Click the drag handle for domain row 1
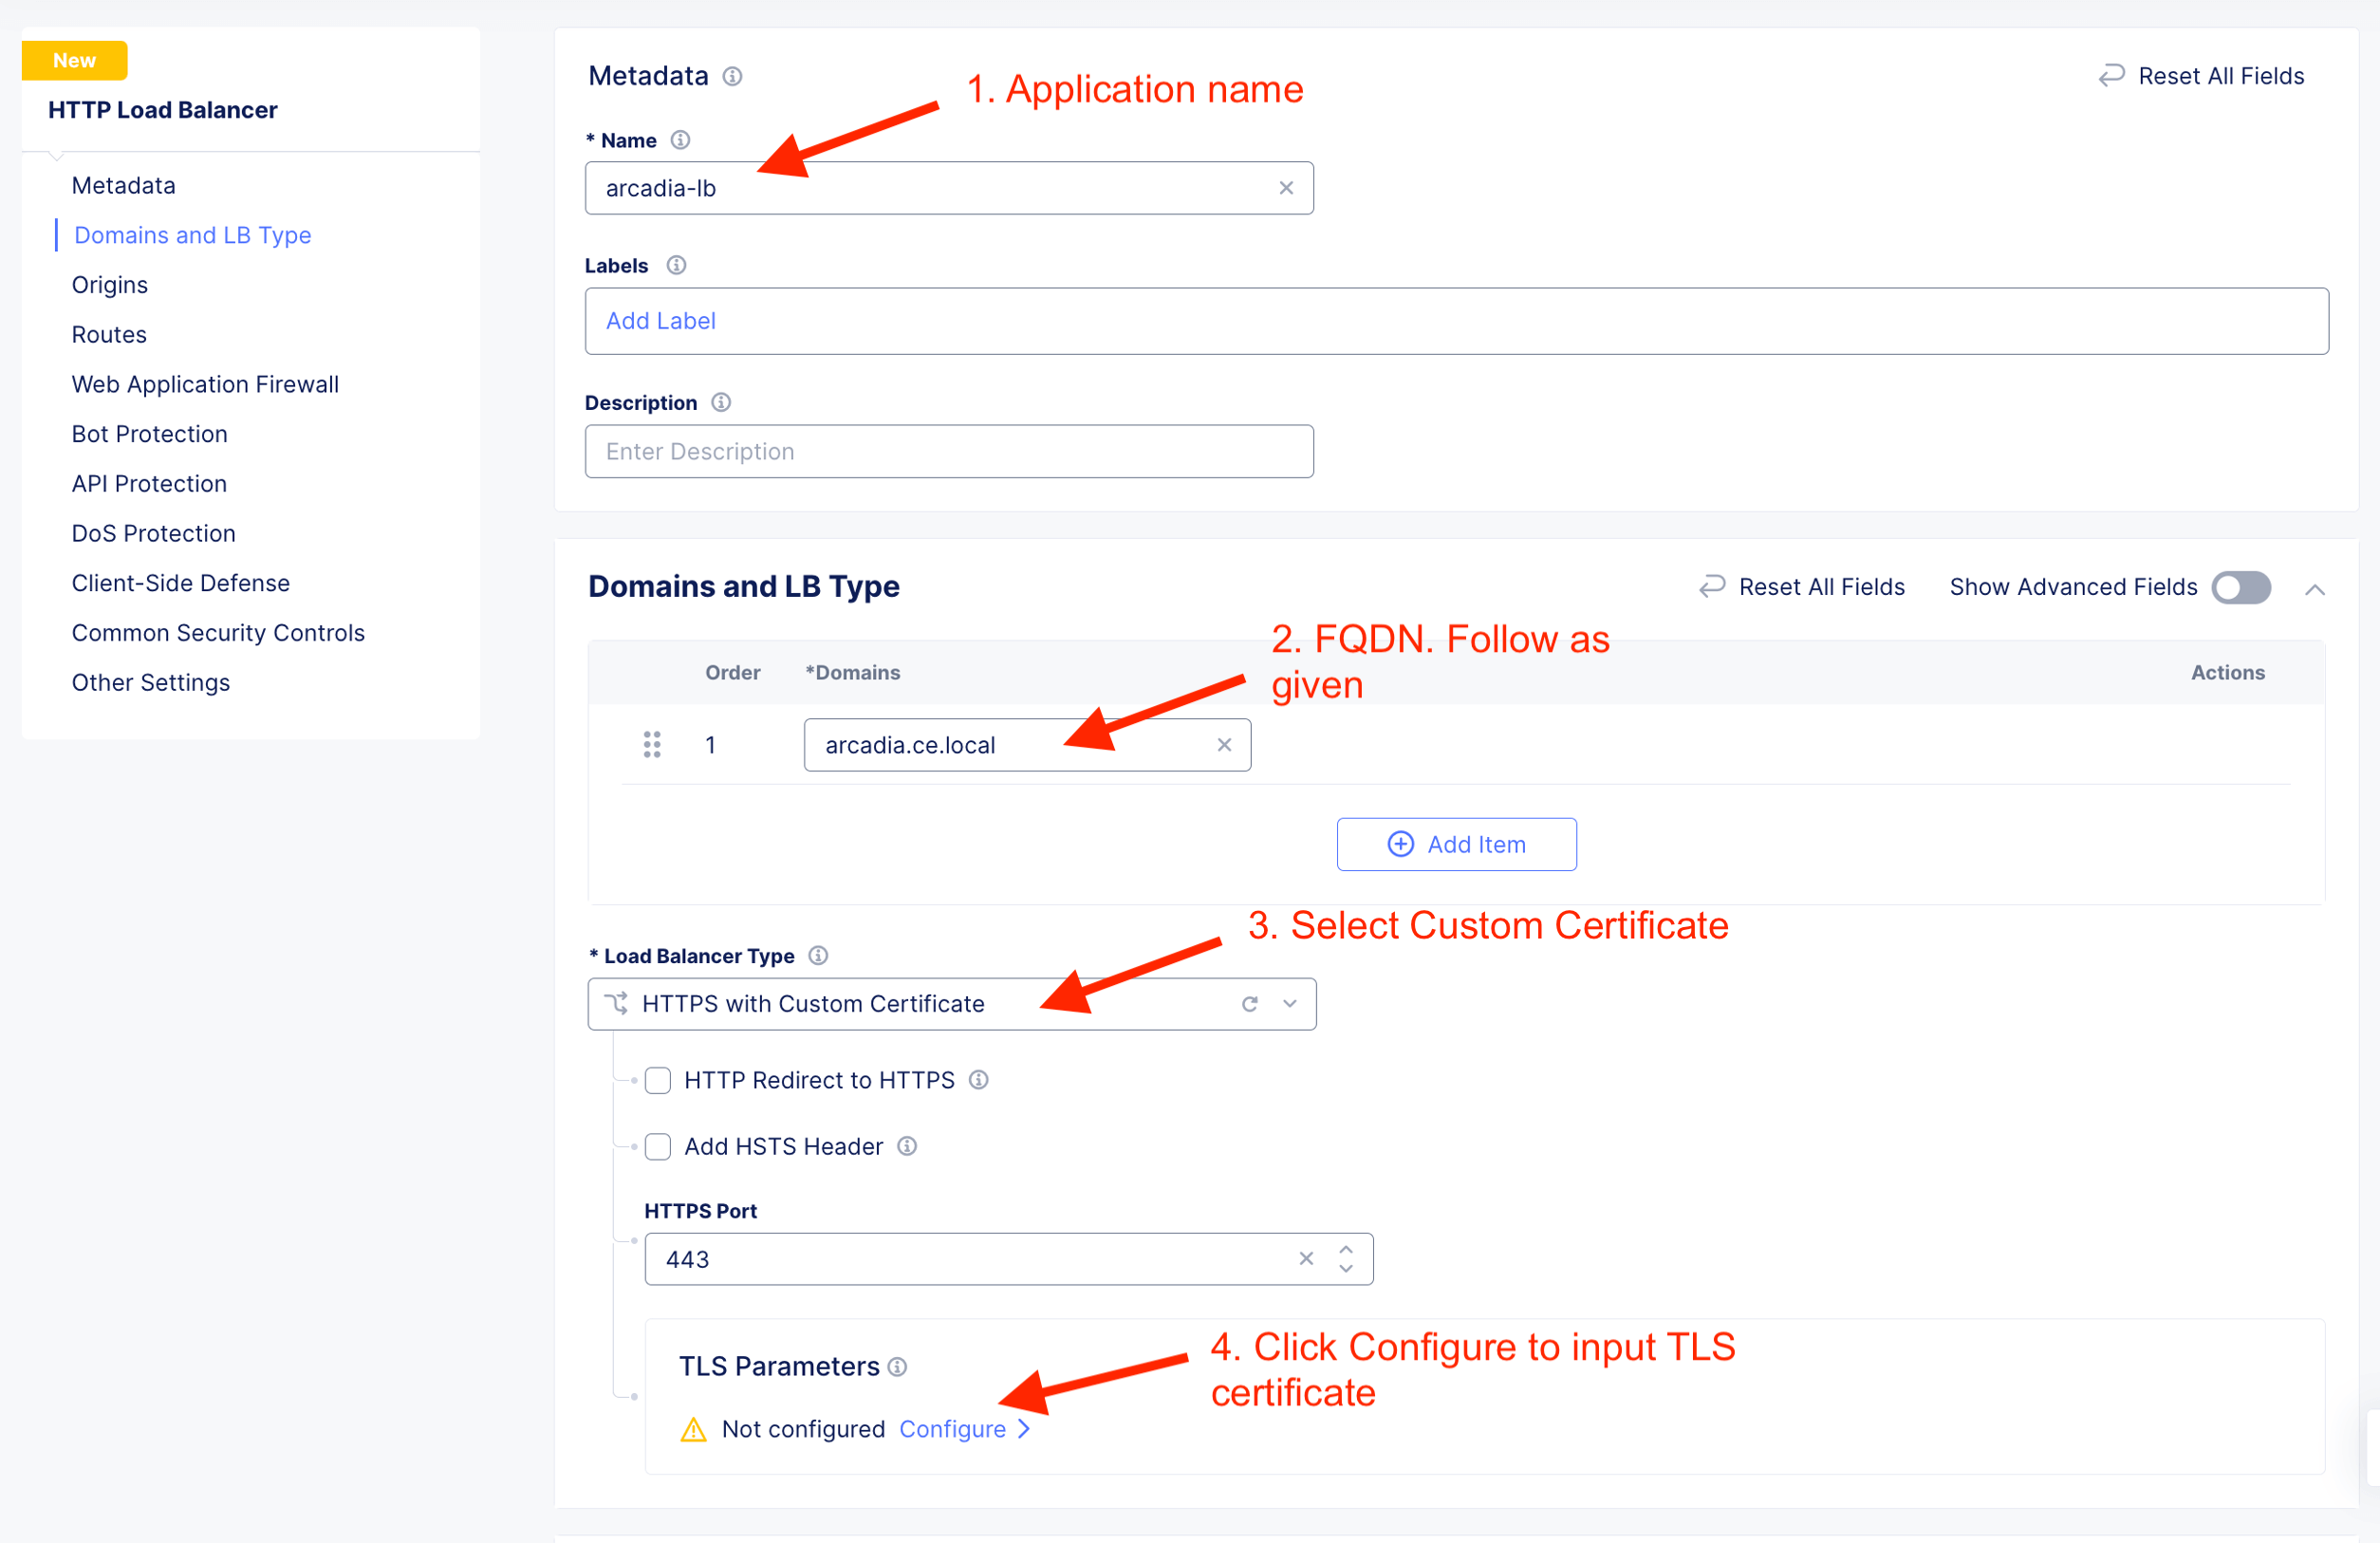The height and width of the screenshot is (1543, 2380). (652, 745)
